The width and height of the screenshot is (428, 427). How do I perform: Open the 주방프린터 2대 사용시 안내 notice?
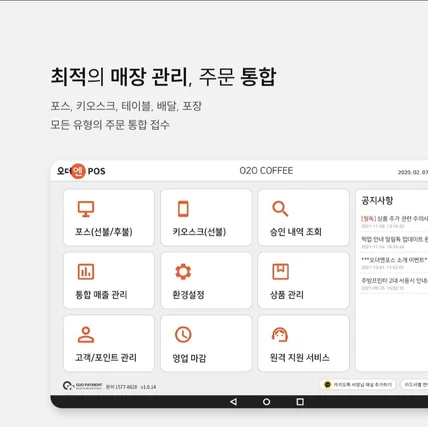coord(394,284)
